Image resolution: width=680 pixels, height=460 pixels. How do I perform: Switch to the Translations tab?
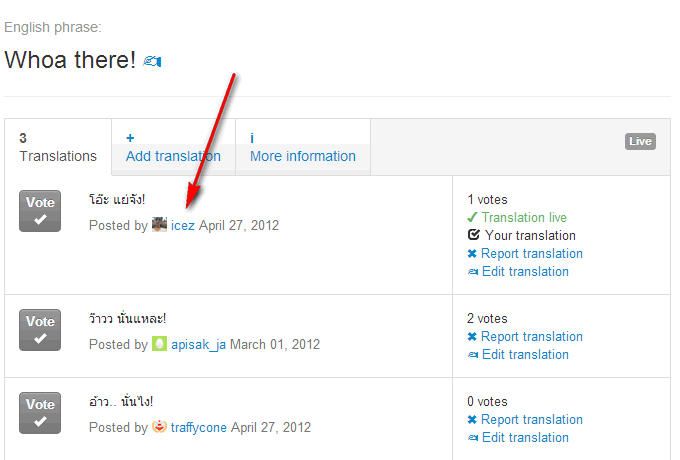(58, 147)
